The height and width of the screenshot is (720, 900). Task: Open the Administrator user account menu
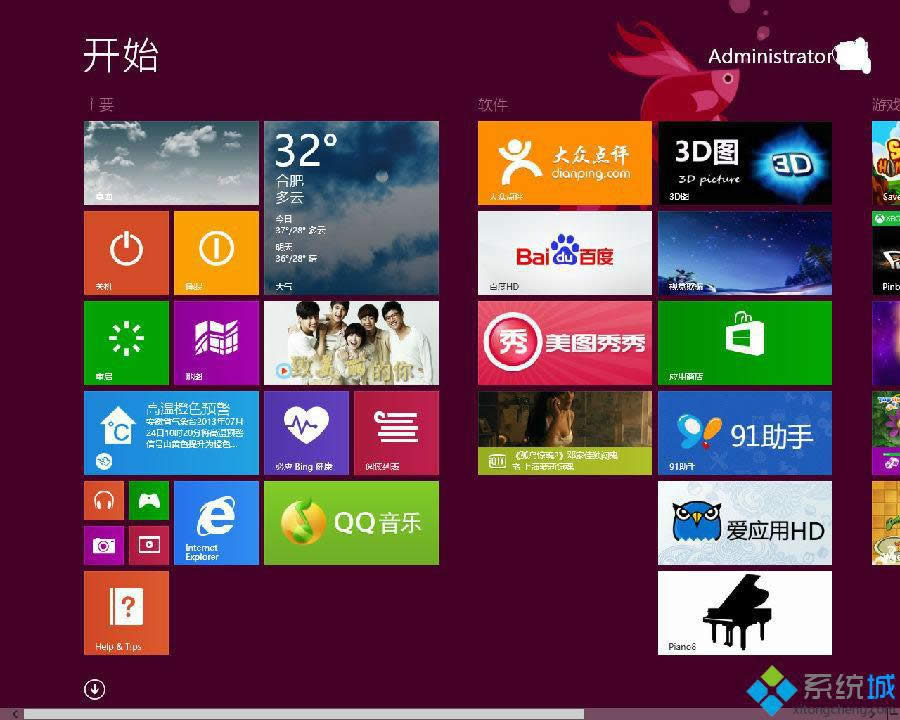point(770,57)
